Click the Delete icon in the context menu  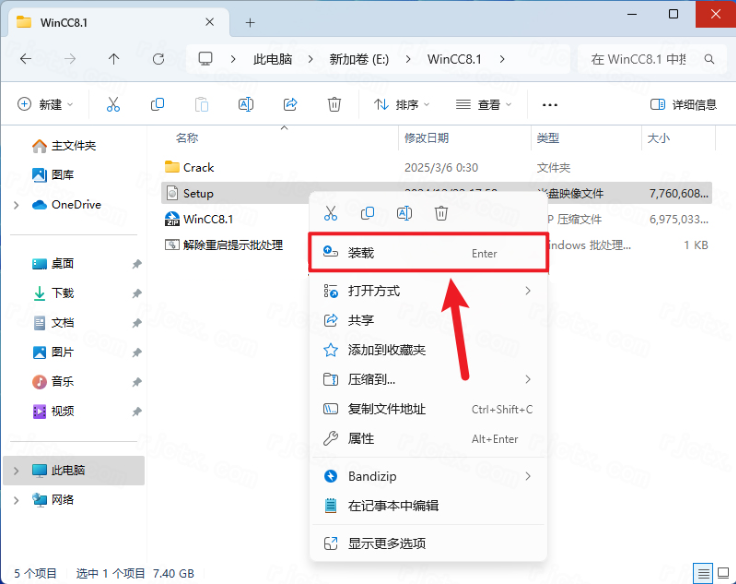[x=441, y=214]
